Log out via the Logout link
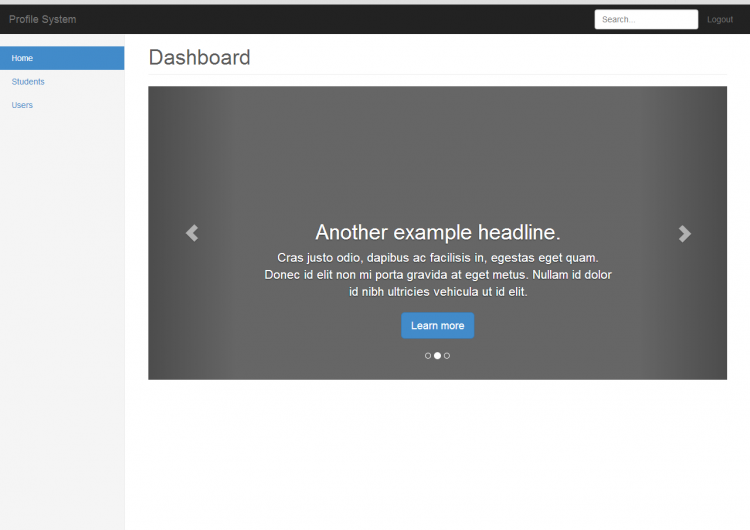Screen dimensions: 750x530 point(720,19)
